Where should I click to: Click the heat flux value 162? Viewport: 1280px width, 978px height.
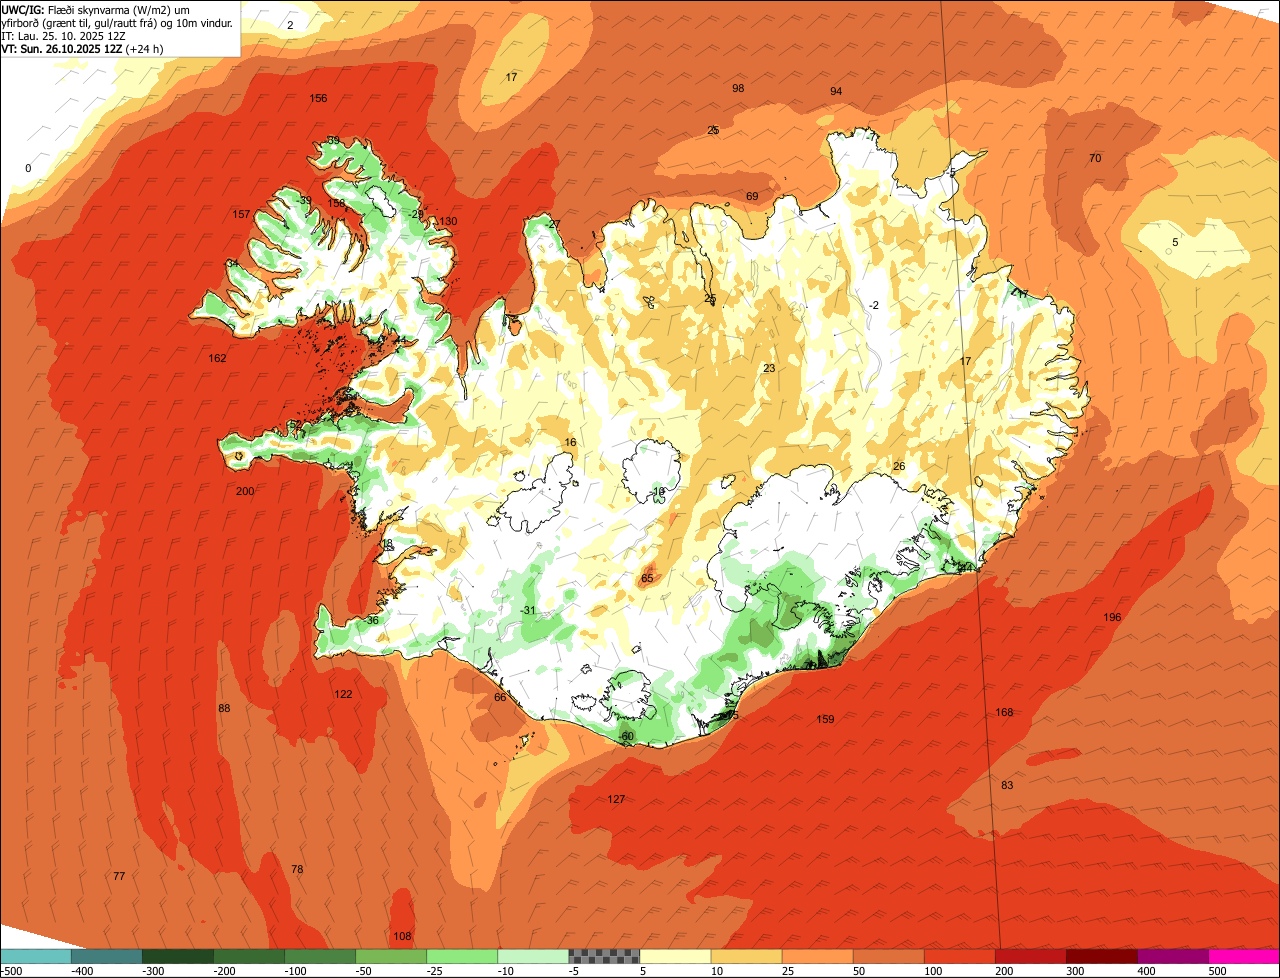coord(217,358)
